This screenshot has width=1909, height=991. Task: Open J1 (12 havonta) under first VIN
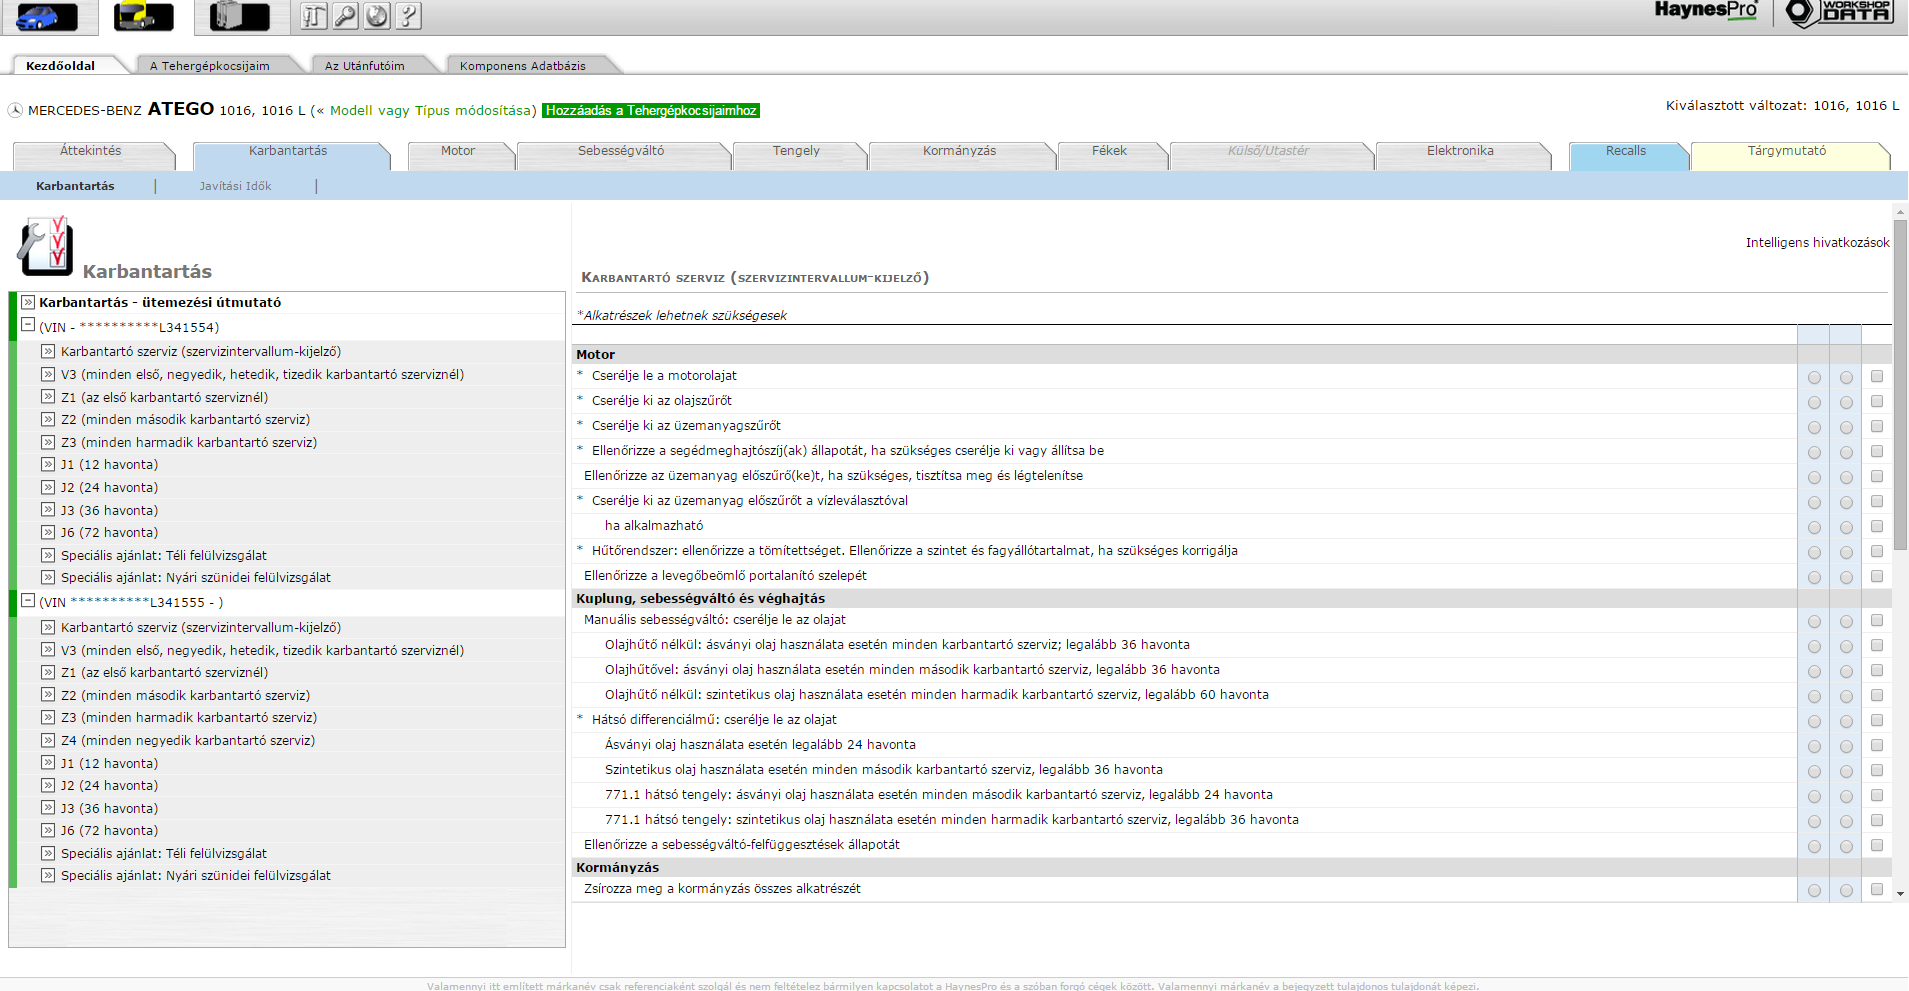pyautogui.click(x=109, y=465)
